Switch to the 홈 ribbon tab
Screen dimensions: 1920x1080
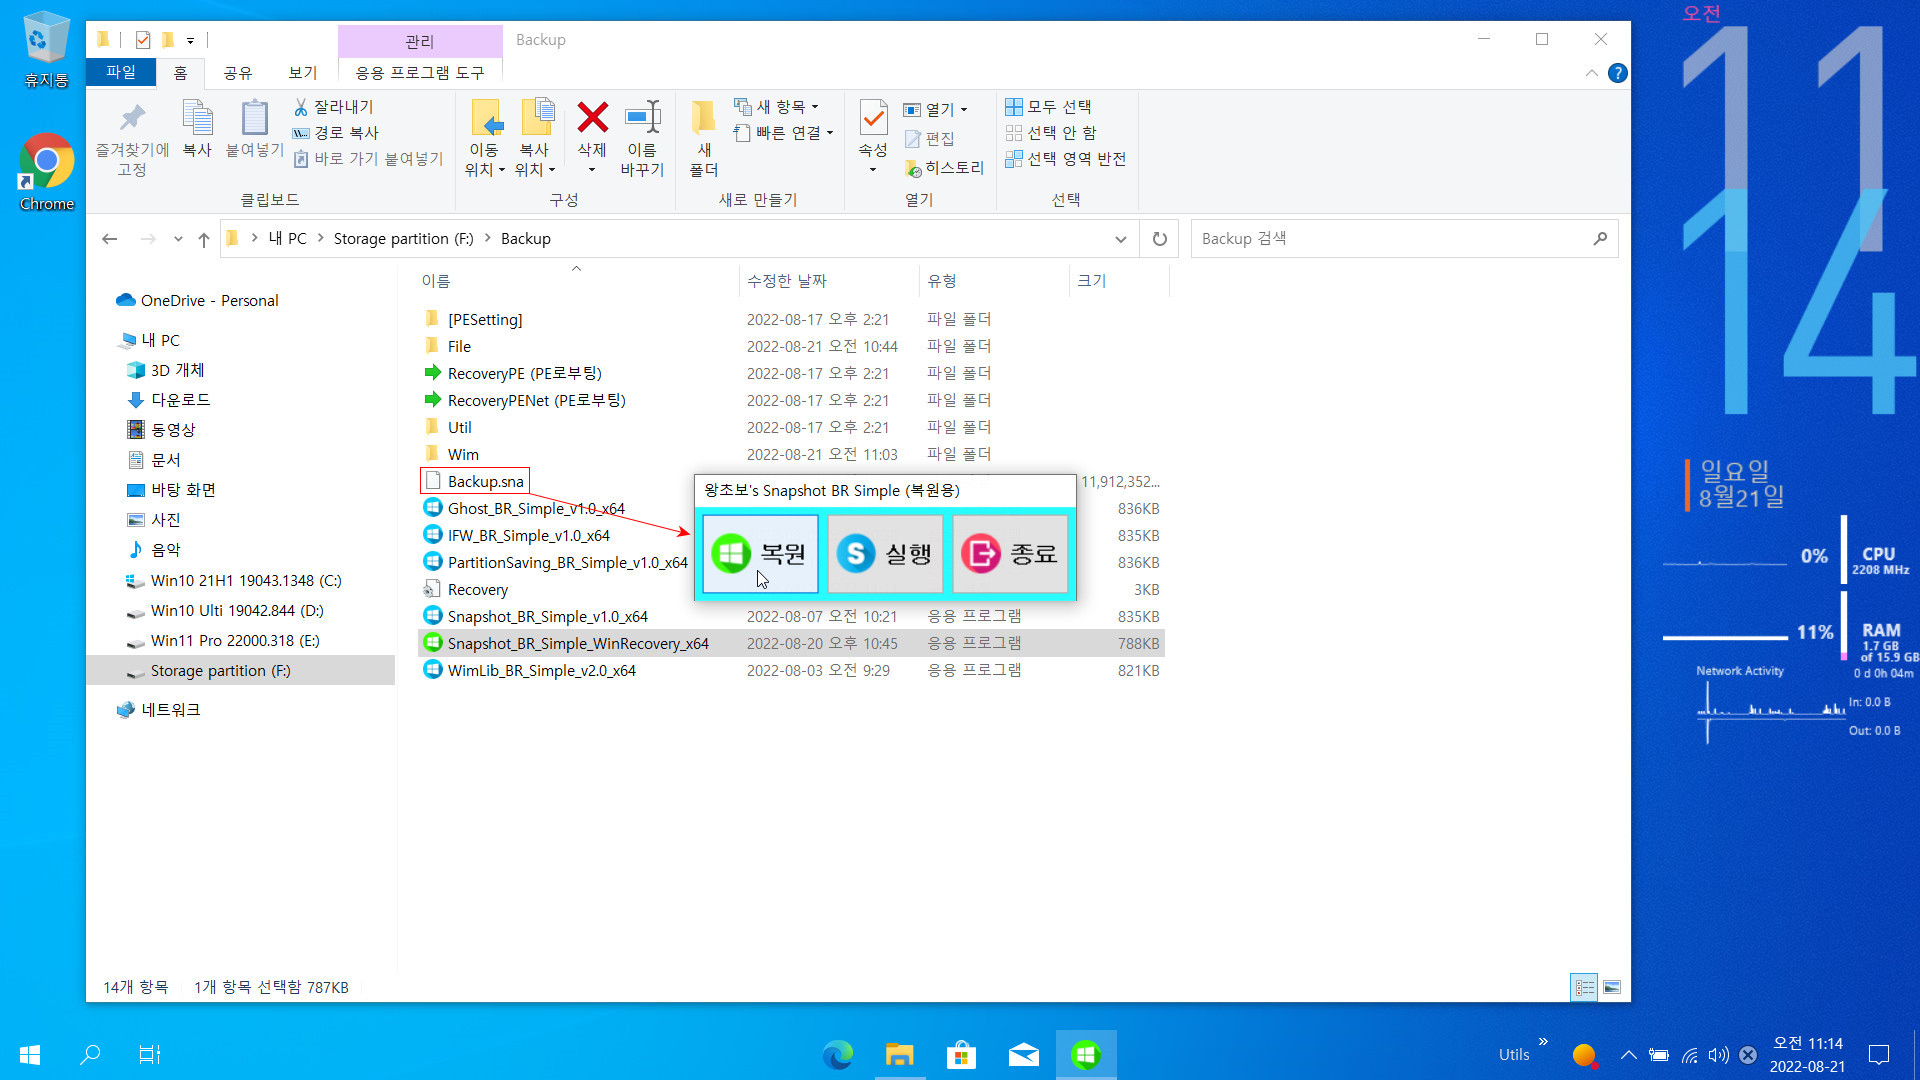point(180,73)
